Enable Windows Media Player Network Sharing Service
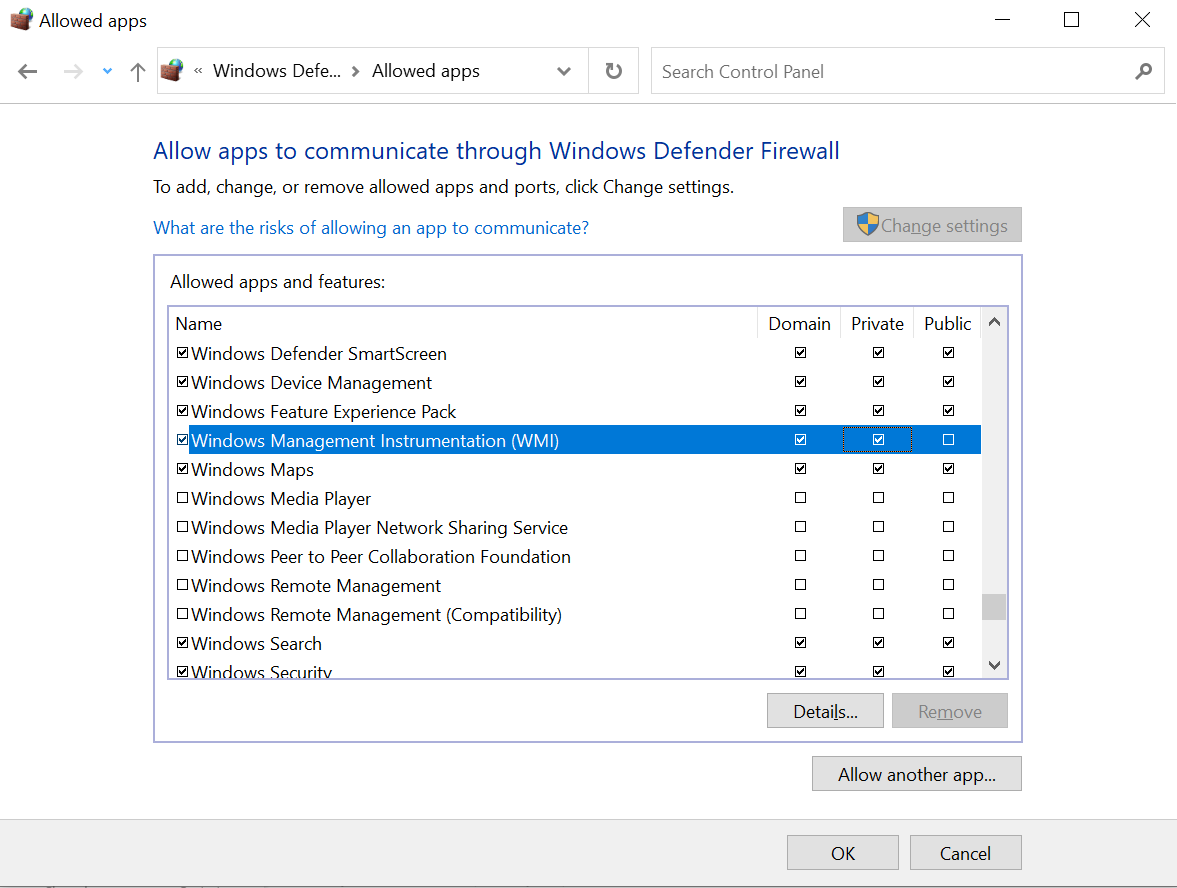 pyautogui.click(x=182, y=527)
